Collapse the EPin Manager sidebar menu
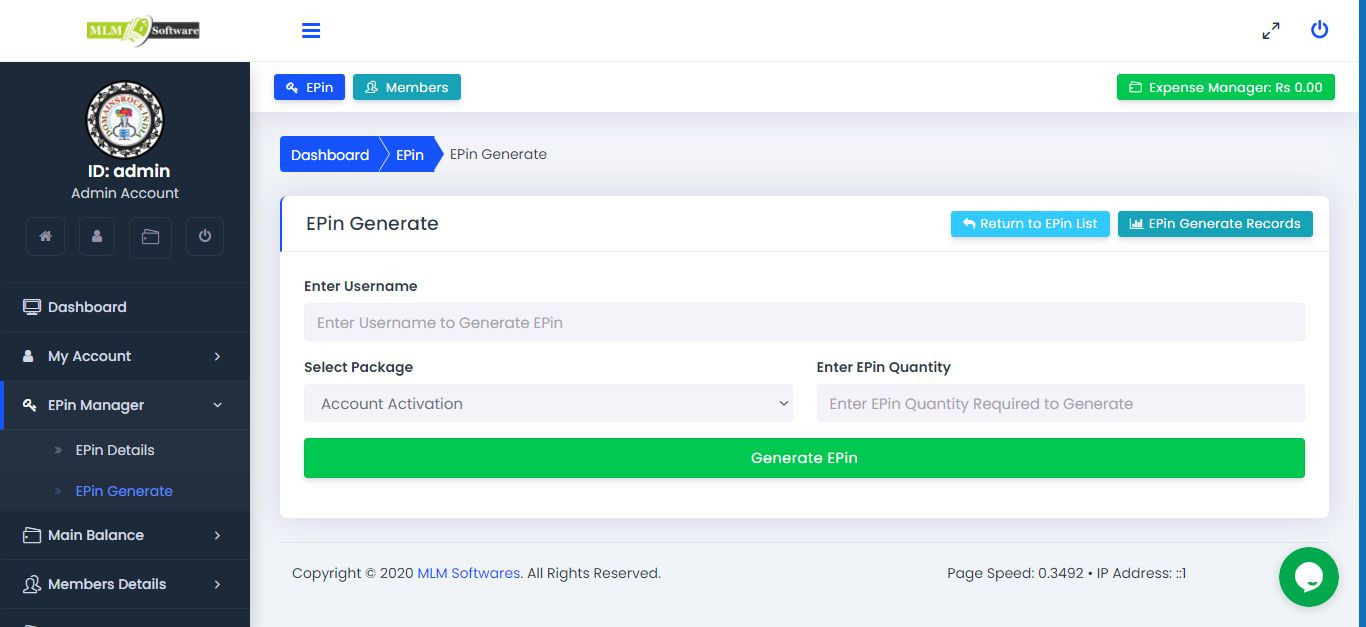The image size is (1366, 627). 124,405
